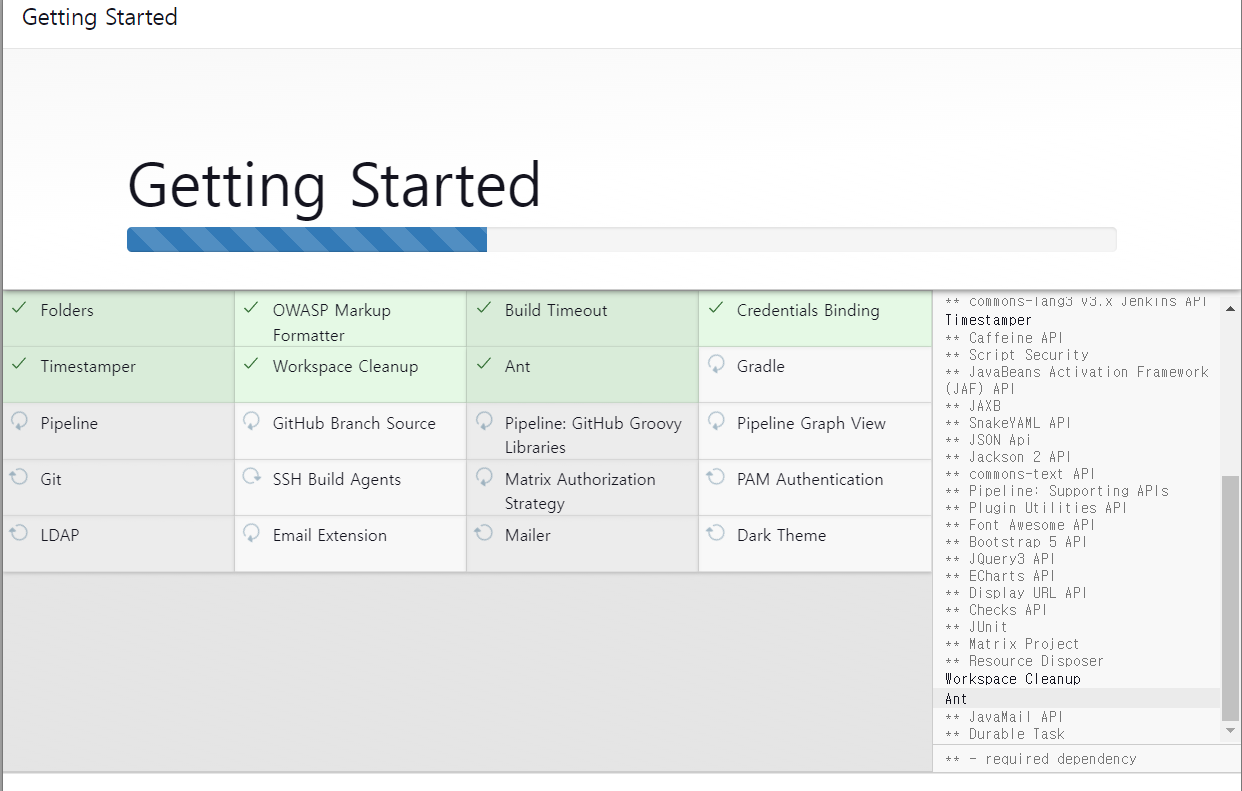This screenshot has width=1242, height=791.
Task: Select the Mailer plugin label
Action: (528, 535)
